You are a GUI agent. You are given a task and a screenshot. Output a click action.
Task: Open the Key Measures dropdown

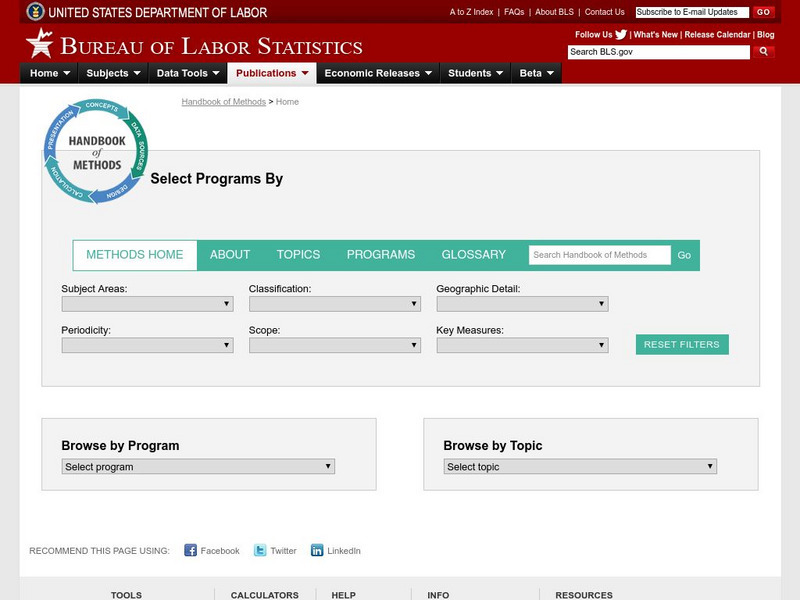pyautogui.click(x=522, y=345)
